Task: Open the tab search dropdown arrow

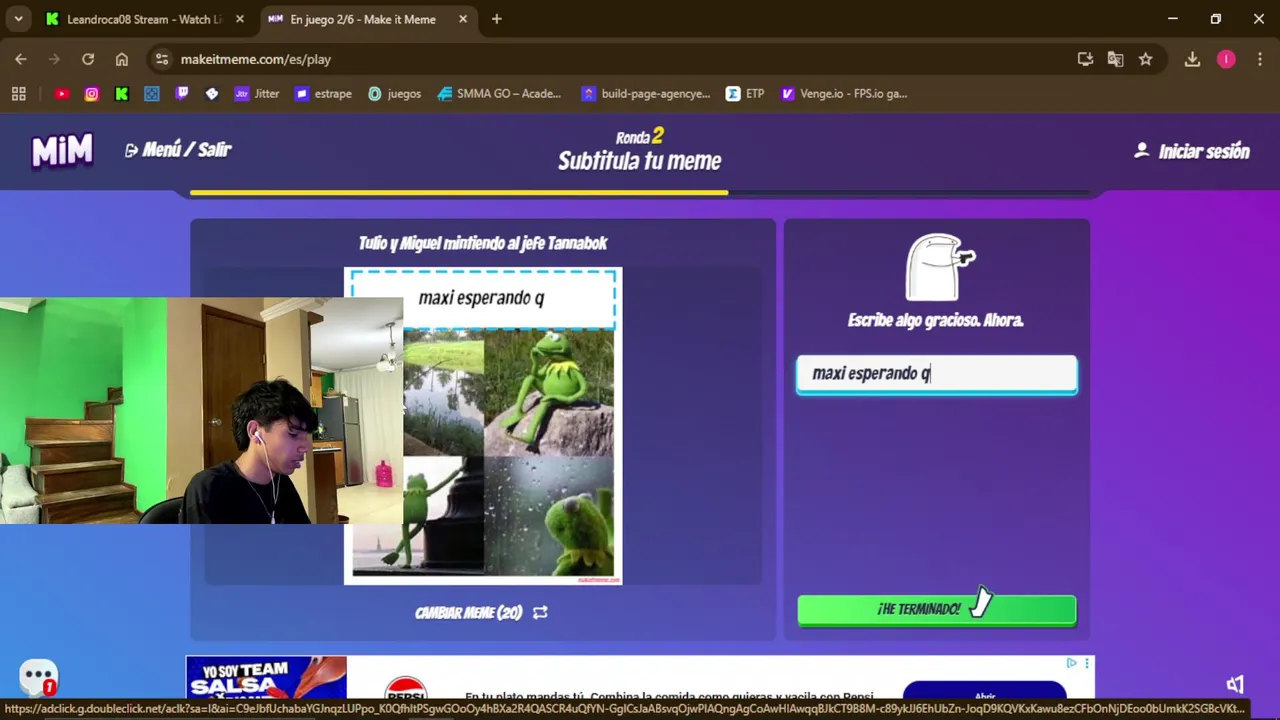Action: [x=18, y=19]
